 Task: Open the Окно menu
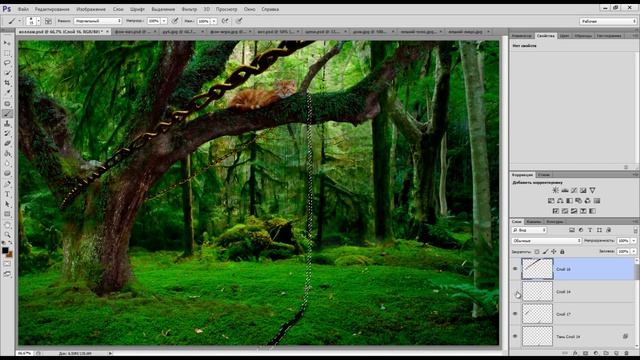coord(249,9)
